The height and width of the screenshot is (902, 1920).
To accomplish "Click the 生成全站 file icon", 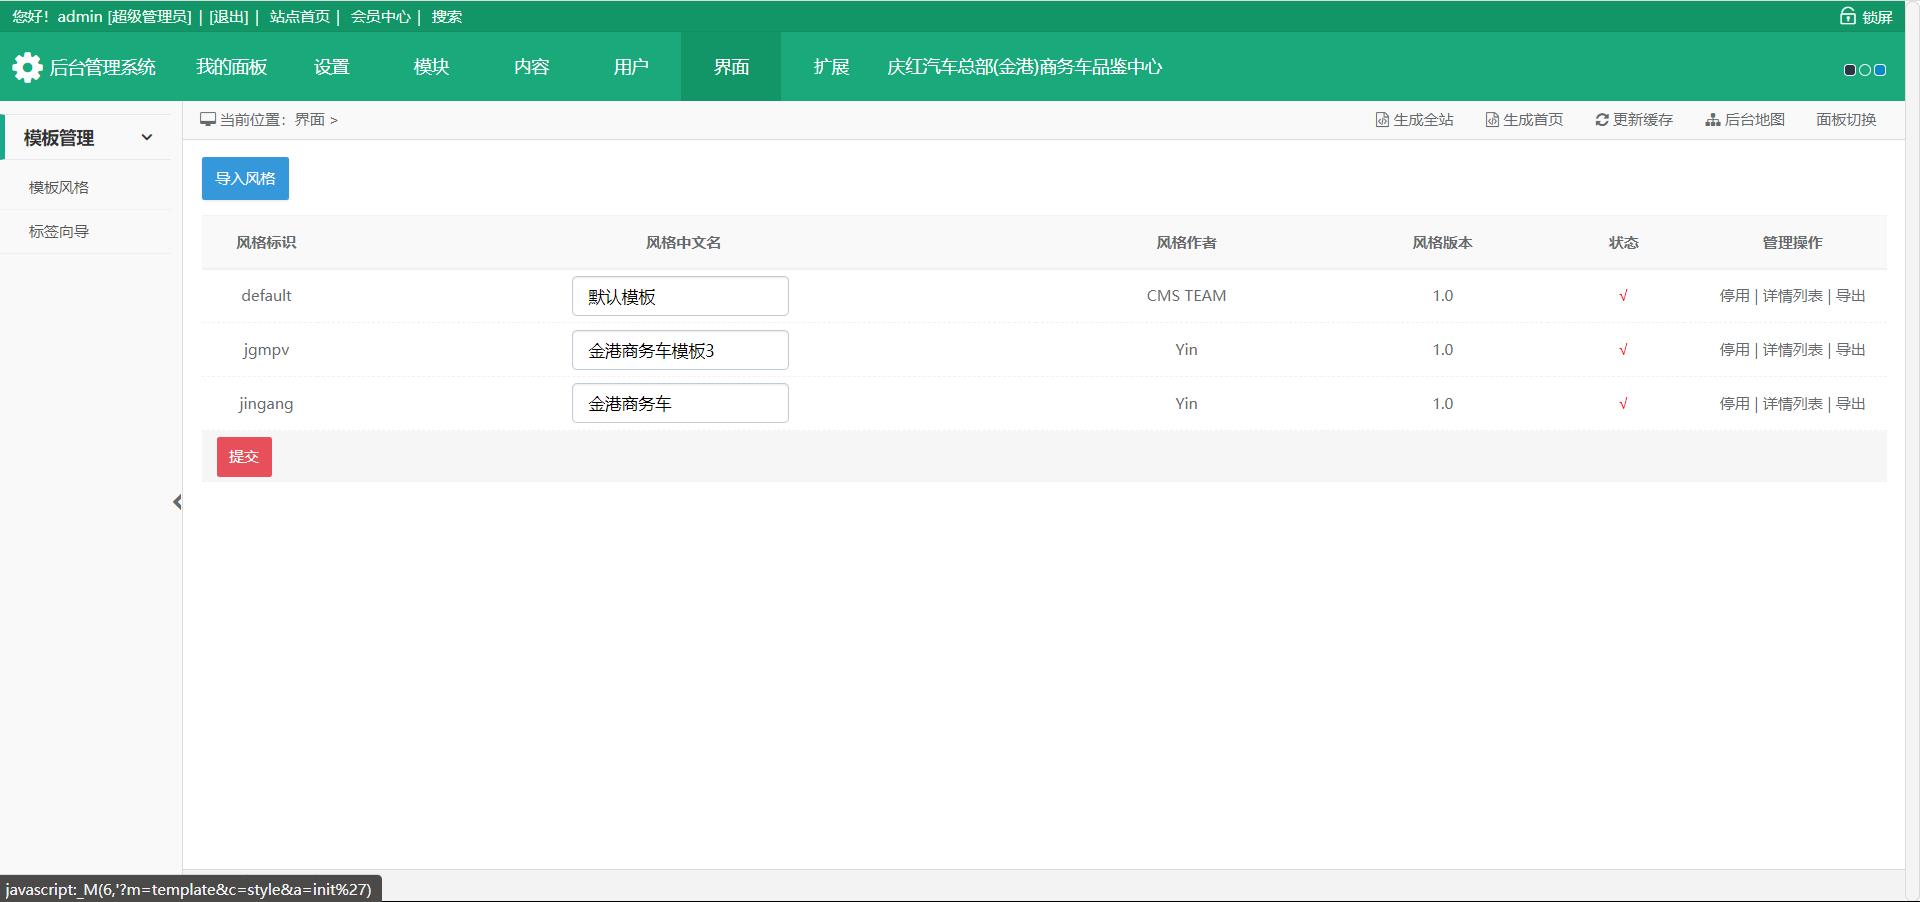I will [x=1382, y=120].
